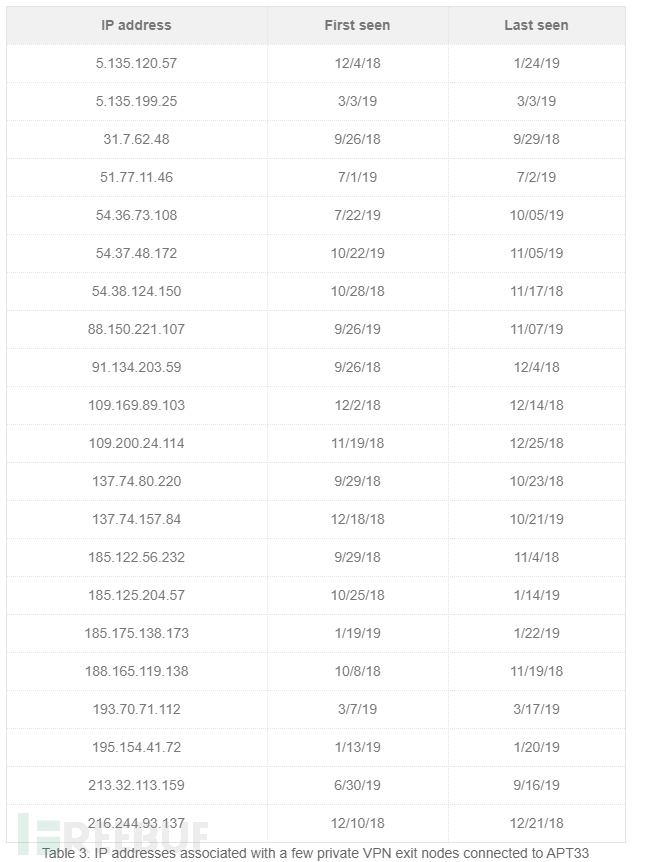Viewport: 648px width, 862px height.
Task: Click IP address 109.200.24.114
Action: [136, 443]
